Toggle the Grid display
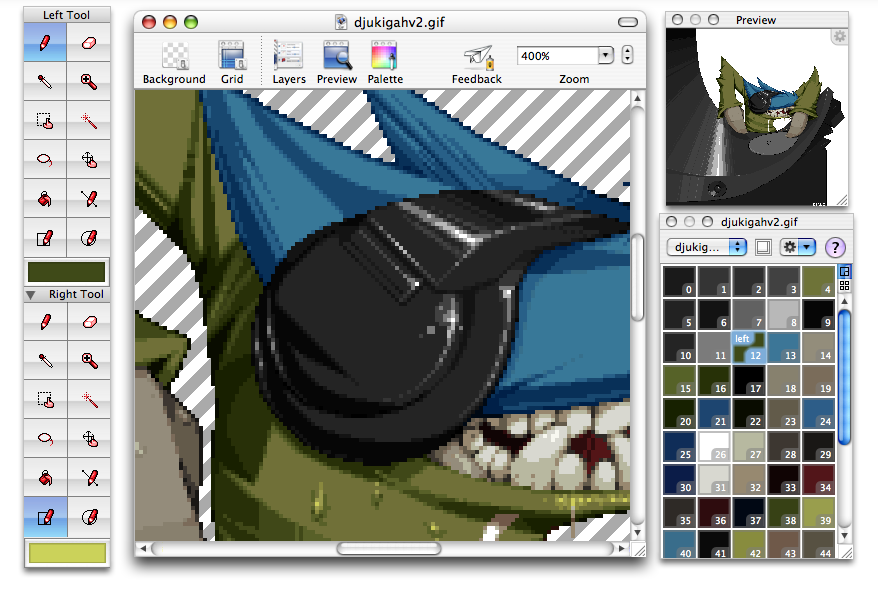 click(x=232, y=62)
